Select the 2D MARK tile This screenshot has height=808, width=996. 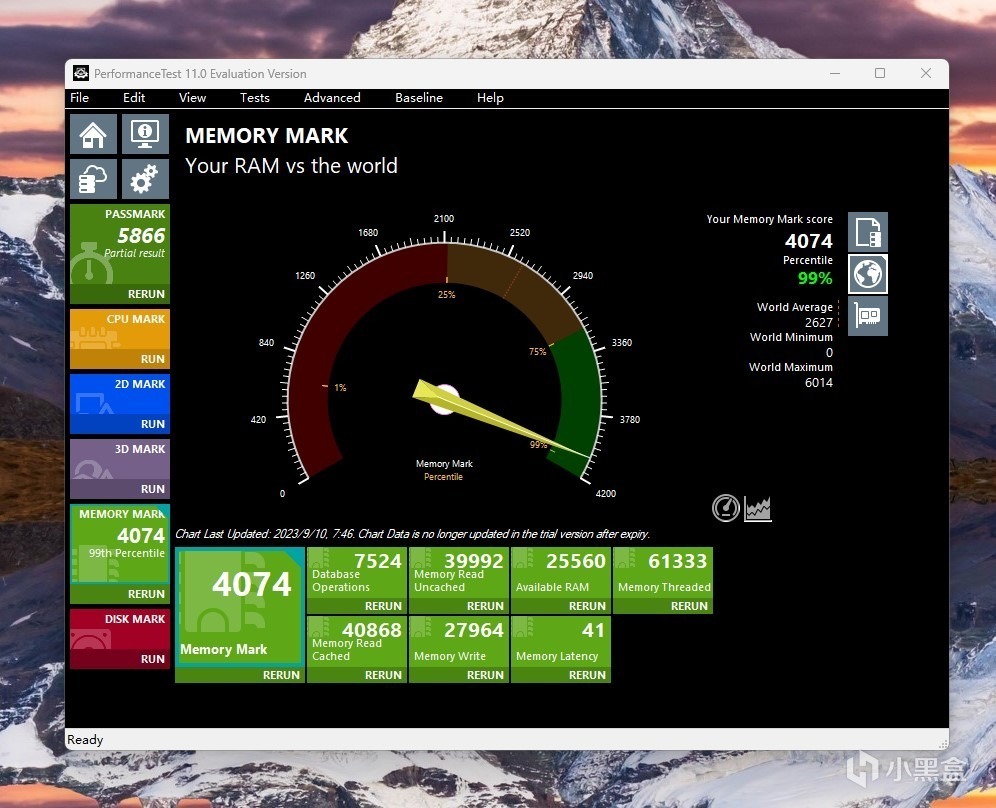[120, 394]
